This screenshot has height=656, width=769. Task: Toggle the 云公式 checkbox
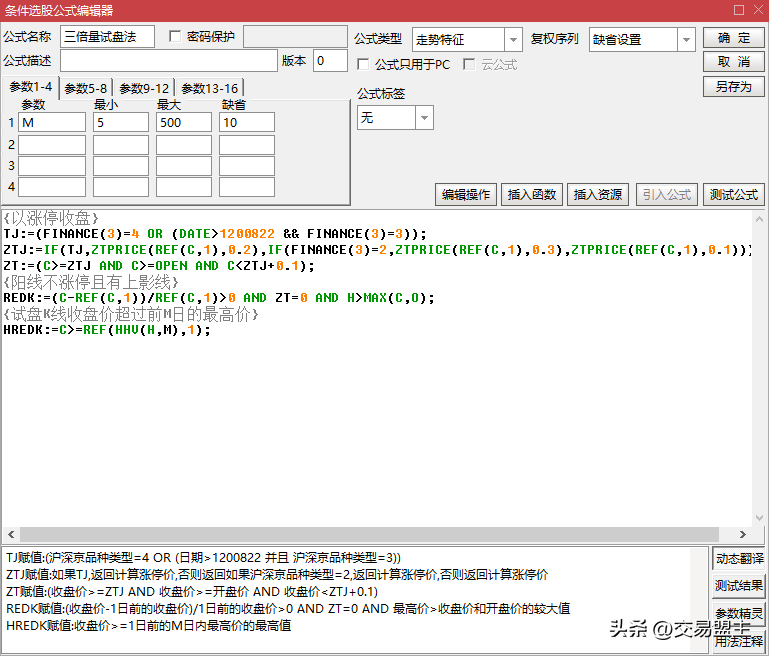(x=469, y=64)
